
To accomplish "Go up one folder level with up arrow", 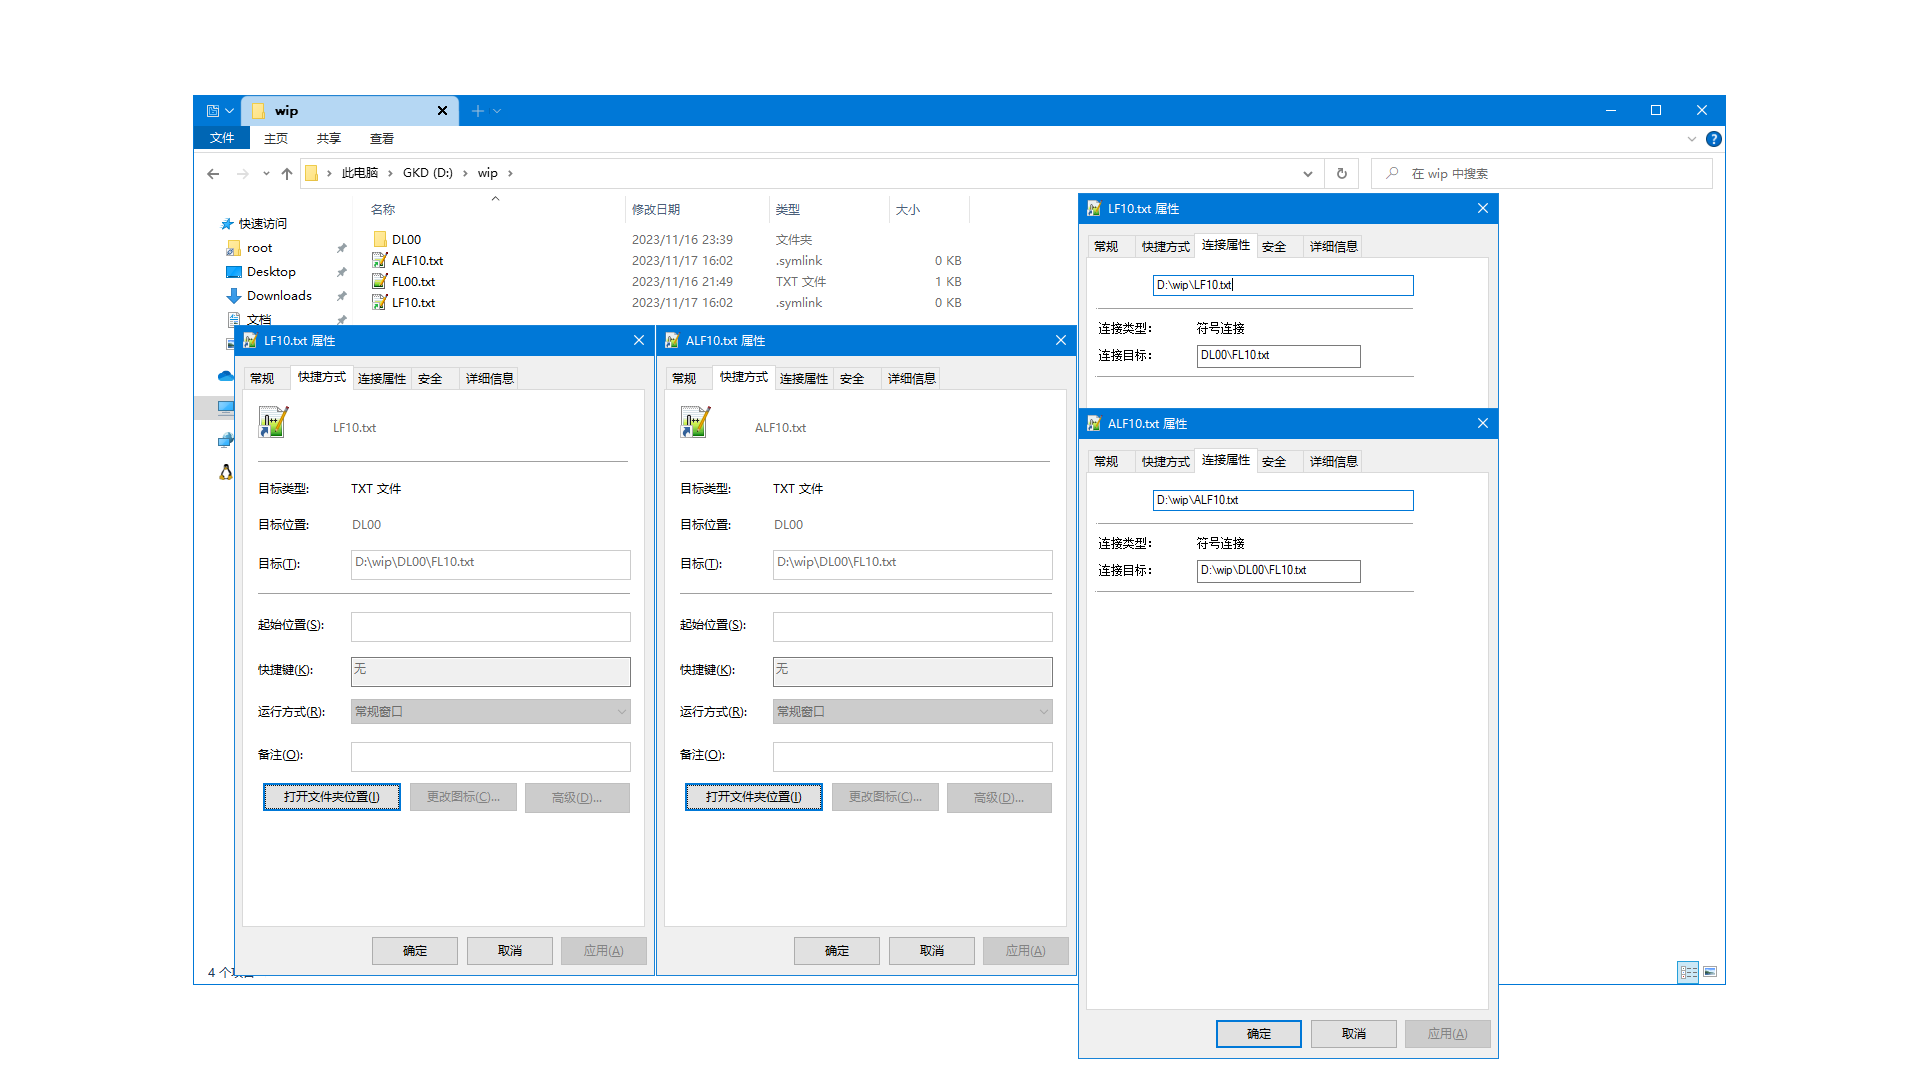I will (287, 173).
